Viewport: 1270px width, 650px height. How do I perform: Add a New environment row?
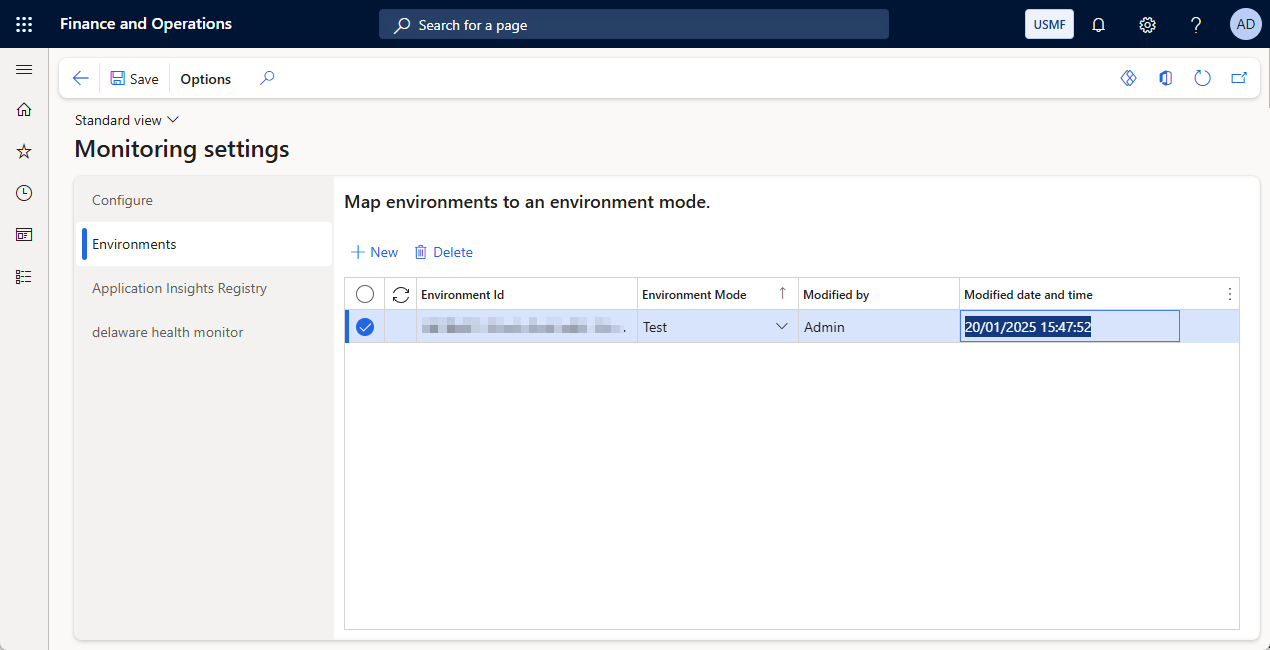pos(374,252)
